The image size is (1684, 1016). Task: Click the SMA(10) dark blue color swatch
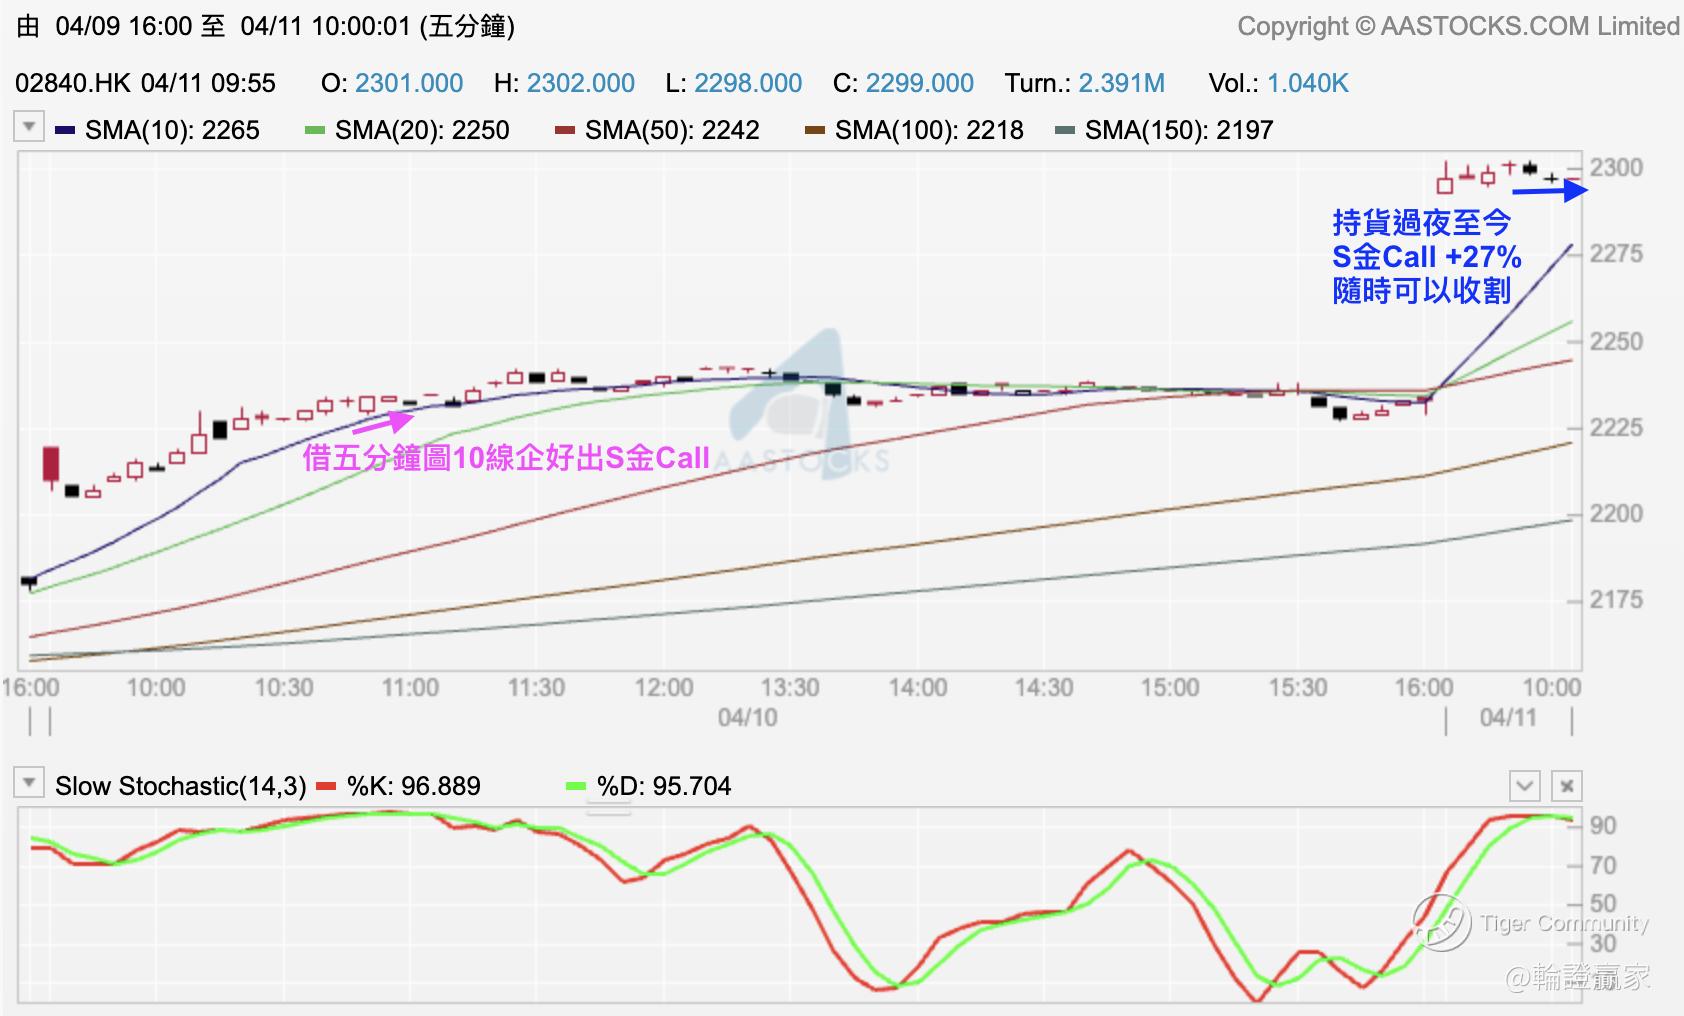point(65,130)
